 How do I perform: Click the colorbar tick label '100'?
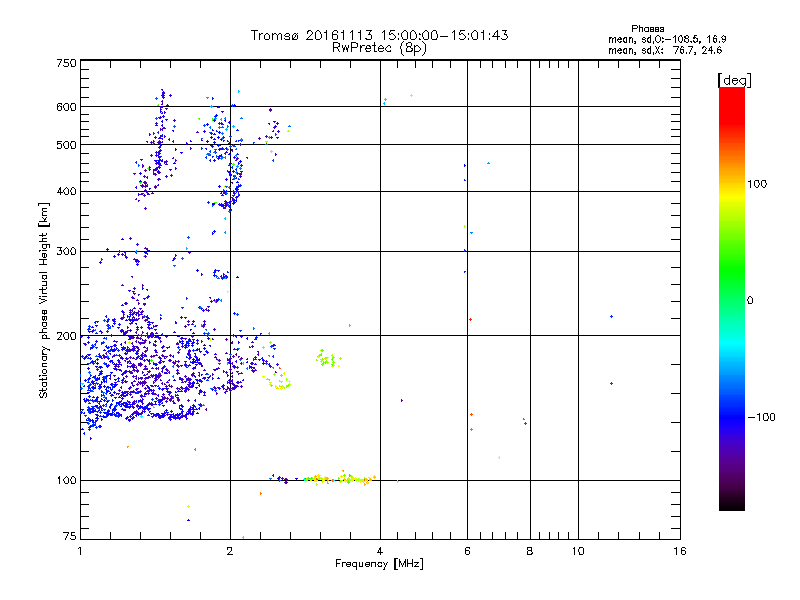click(757, 184)
